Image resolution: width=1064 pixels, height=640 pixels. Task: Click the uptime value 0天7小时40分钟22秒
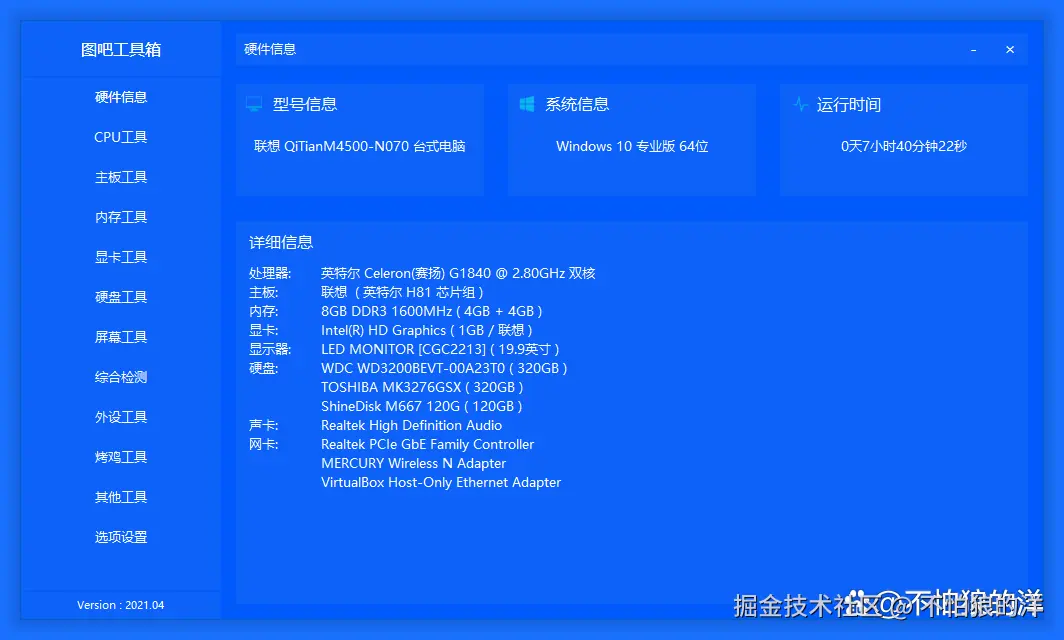[x=904, y=146]
